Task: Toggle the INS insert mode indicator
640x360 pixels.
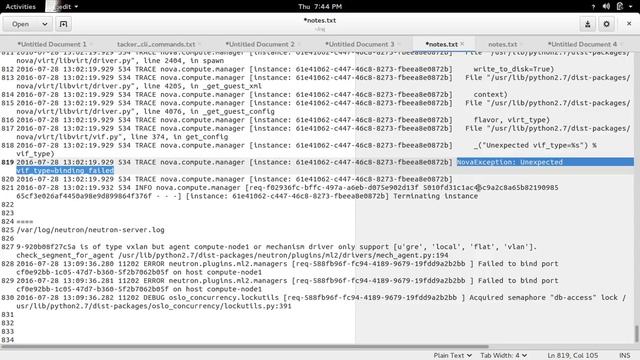Action: [624, 356]
